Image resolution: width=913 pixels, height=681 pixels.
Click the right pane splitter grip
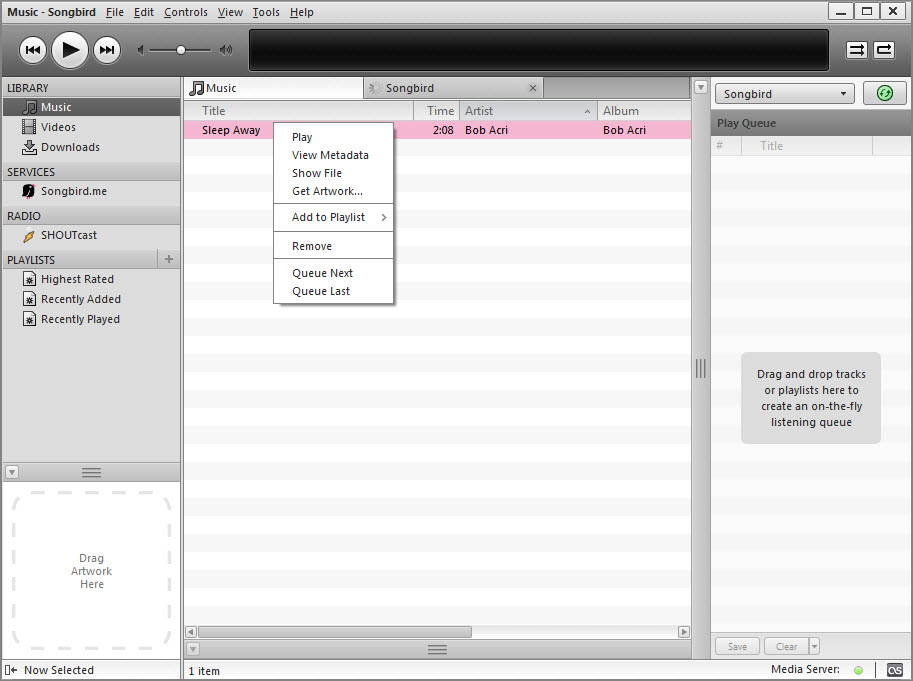[x=701, y=368]
